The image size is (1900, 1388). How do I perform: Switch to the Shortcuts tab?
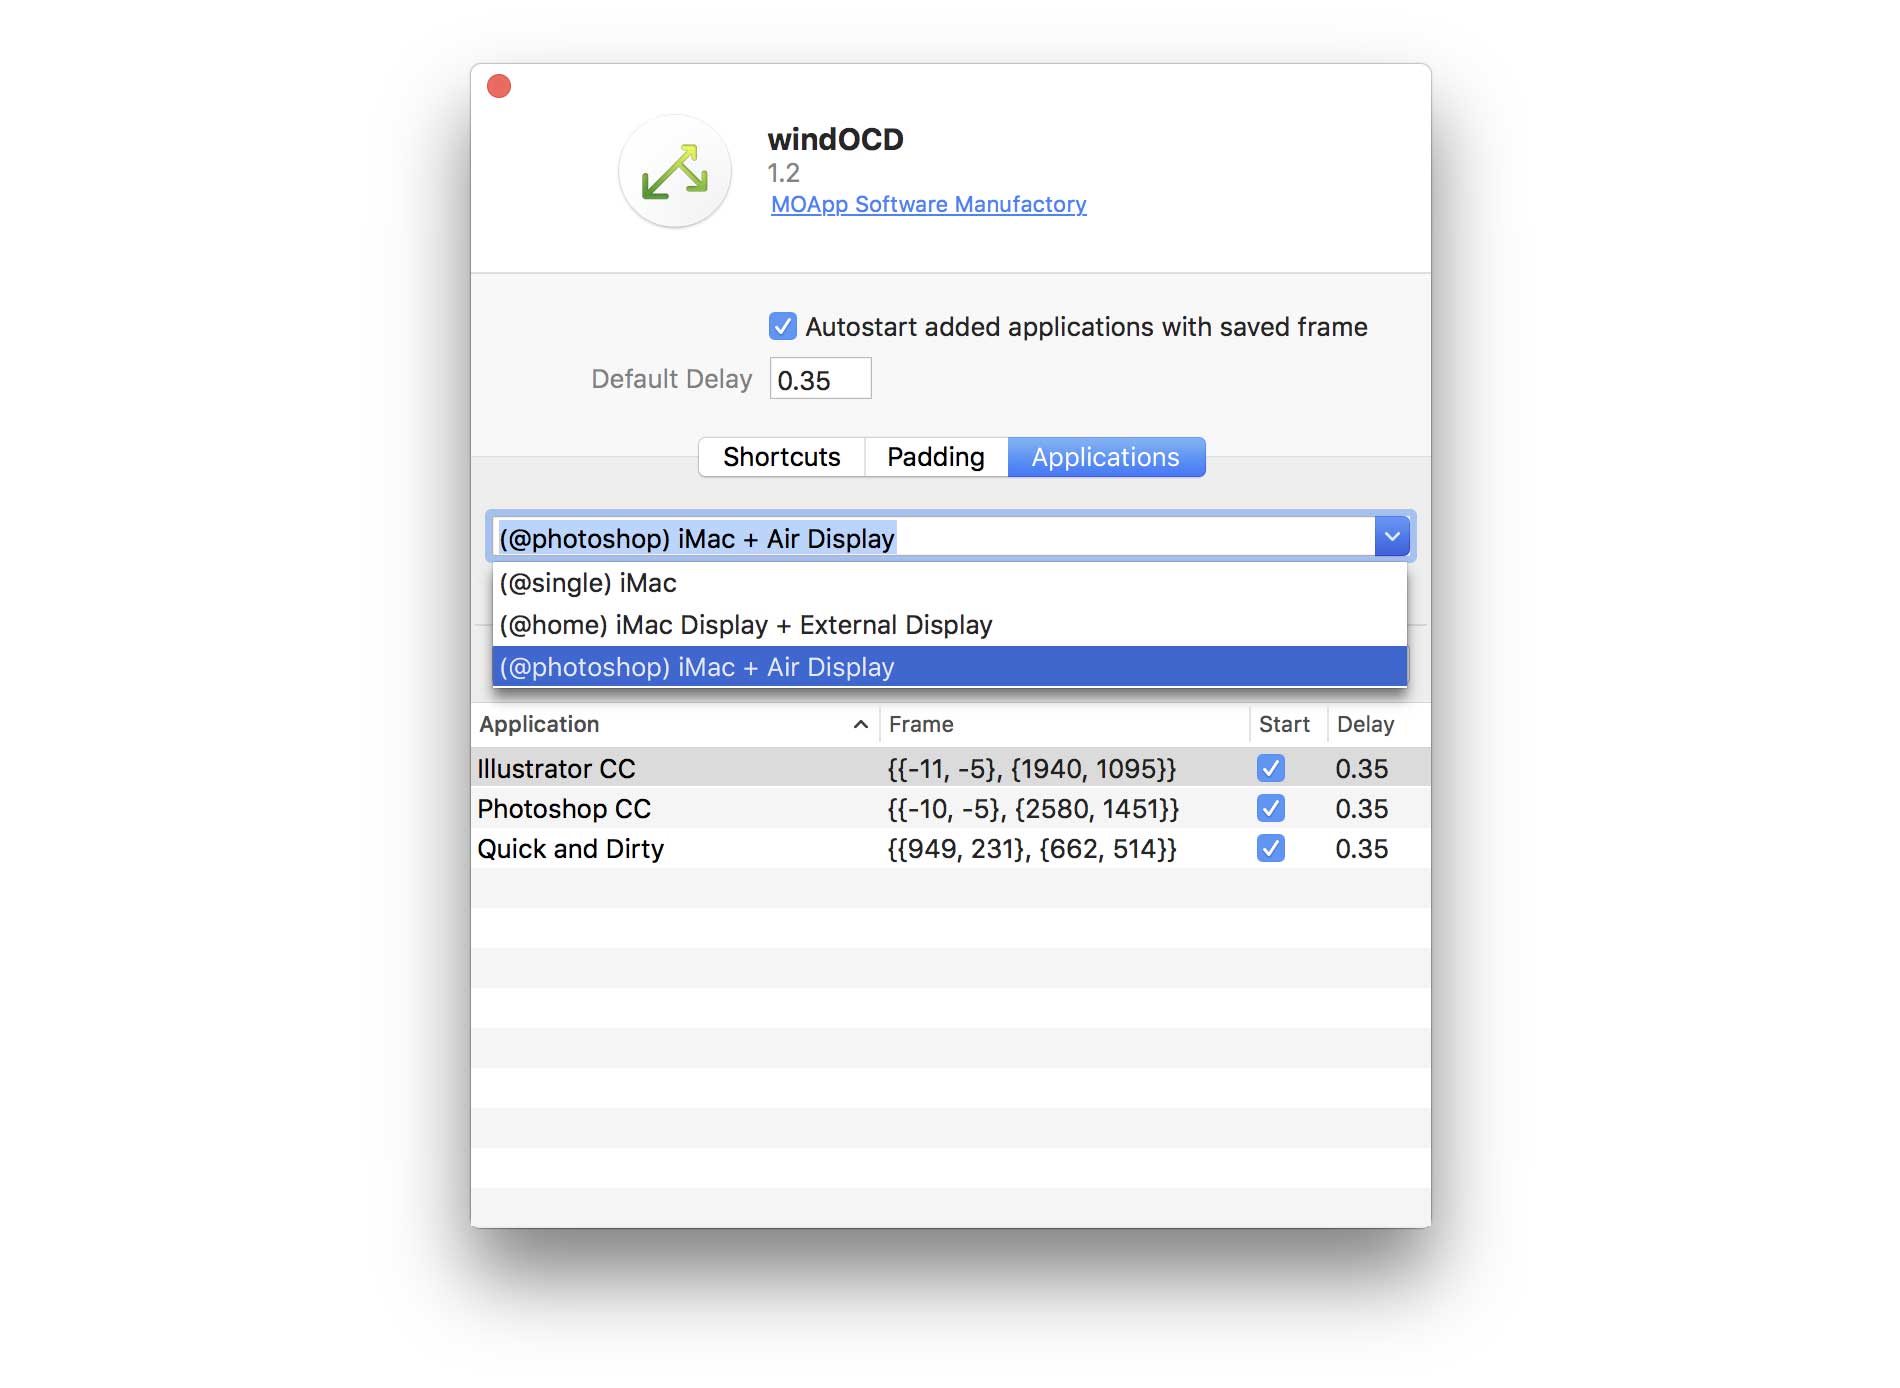click(x=782, y=457)
